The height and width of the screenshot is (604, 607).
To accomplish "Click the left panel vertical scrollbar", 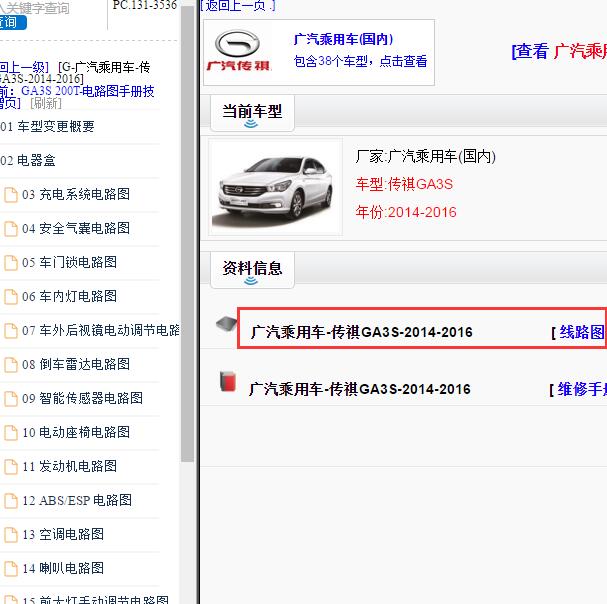I will [x=187, y=232].
